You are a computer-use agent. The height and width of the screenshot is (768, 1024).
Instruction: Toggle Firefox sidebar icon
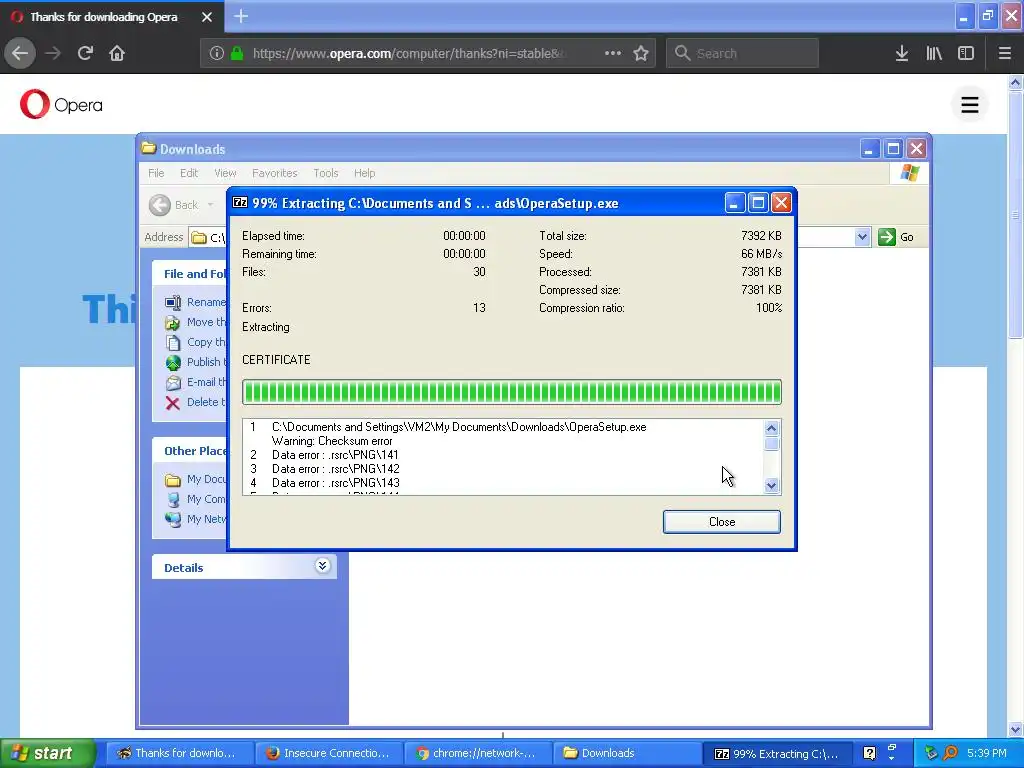tap(966, 53)
